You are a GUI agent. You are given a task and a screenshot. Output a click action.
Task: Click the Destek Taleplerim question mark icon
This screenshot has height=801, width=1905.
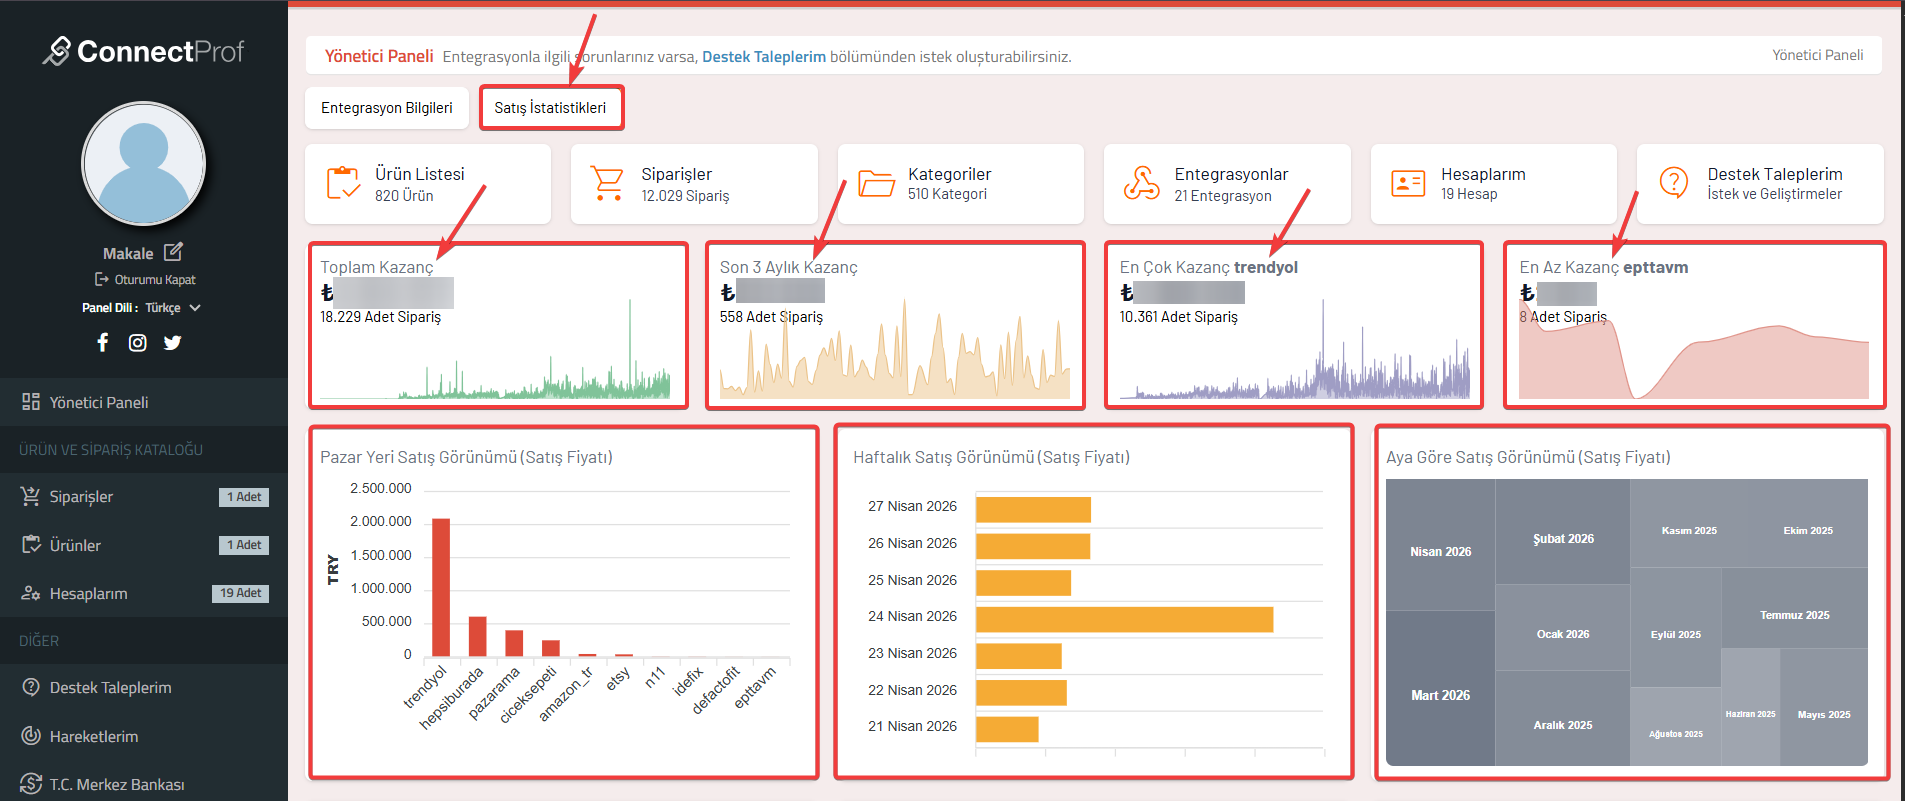tap(1674, 183)
